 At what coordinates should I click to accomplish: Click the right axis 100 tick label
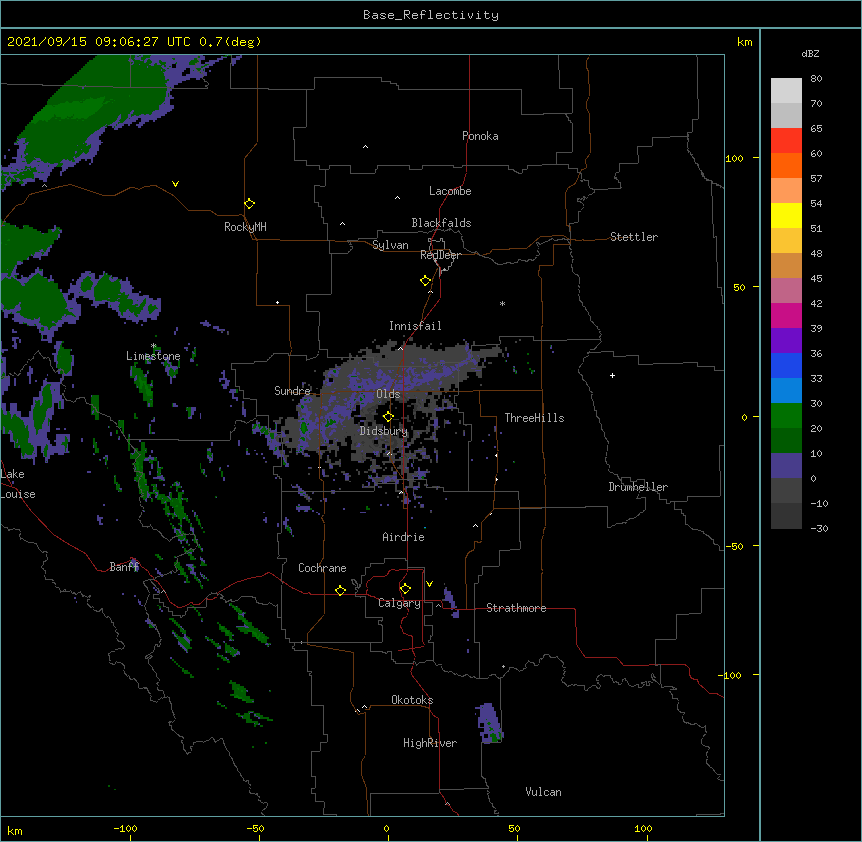pyautogui.click(x=734, y=158)
